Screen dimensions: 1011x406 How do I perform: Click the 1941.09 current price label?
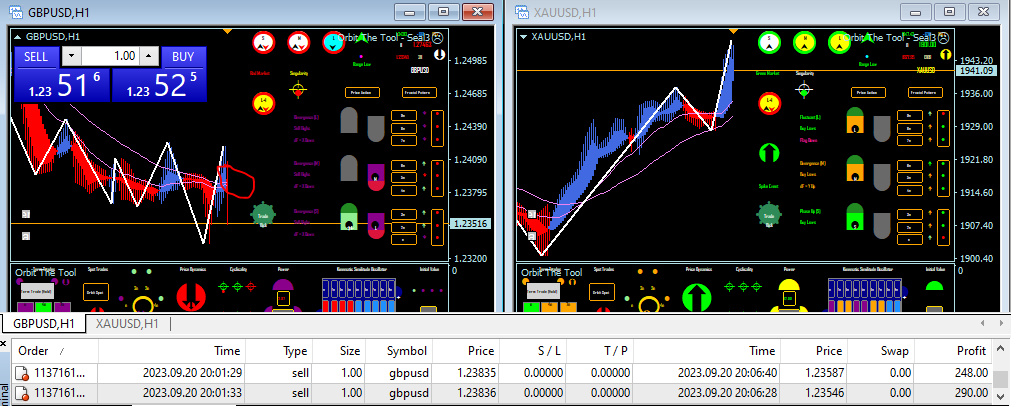coord(975,71)
